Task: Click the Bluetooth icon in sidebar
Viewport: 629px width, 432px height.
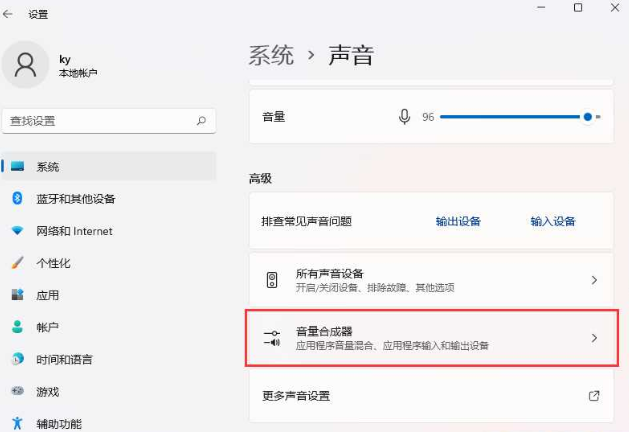Action: tap(17, 198)
